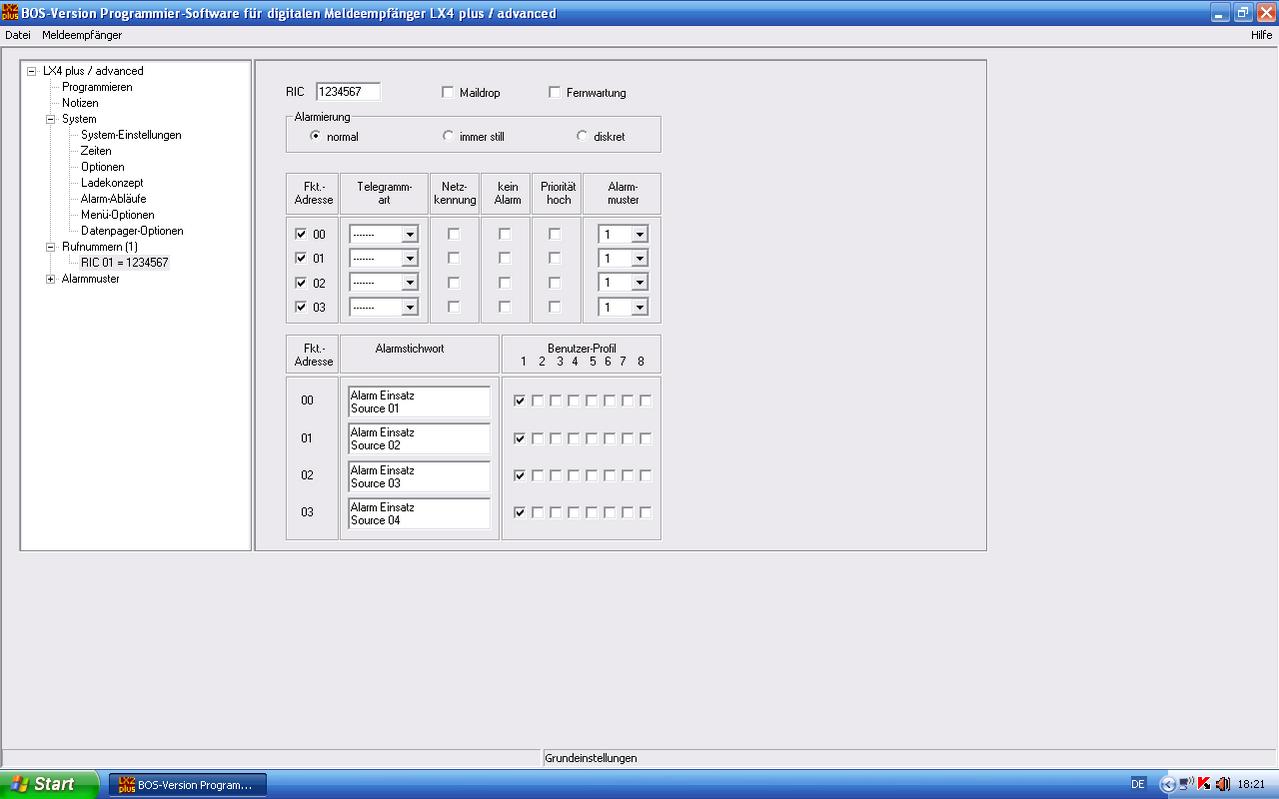Select RIC 01 = 1234567 tree entry
Screen dimensions: 1279x799
click(x=125, y=263)
